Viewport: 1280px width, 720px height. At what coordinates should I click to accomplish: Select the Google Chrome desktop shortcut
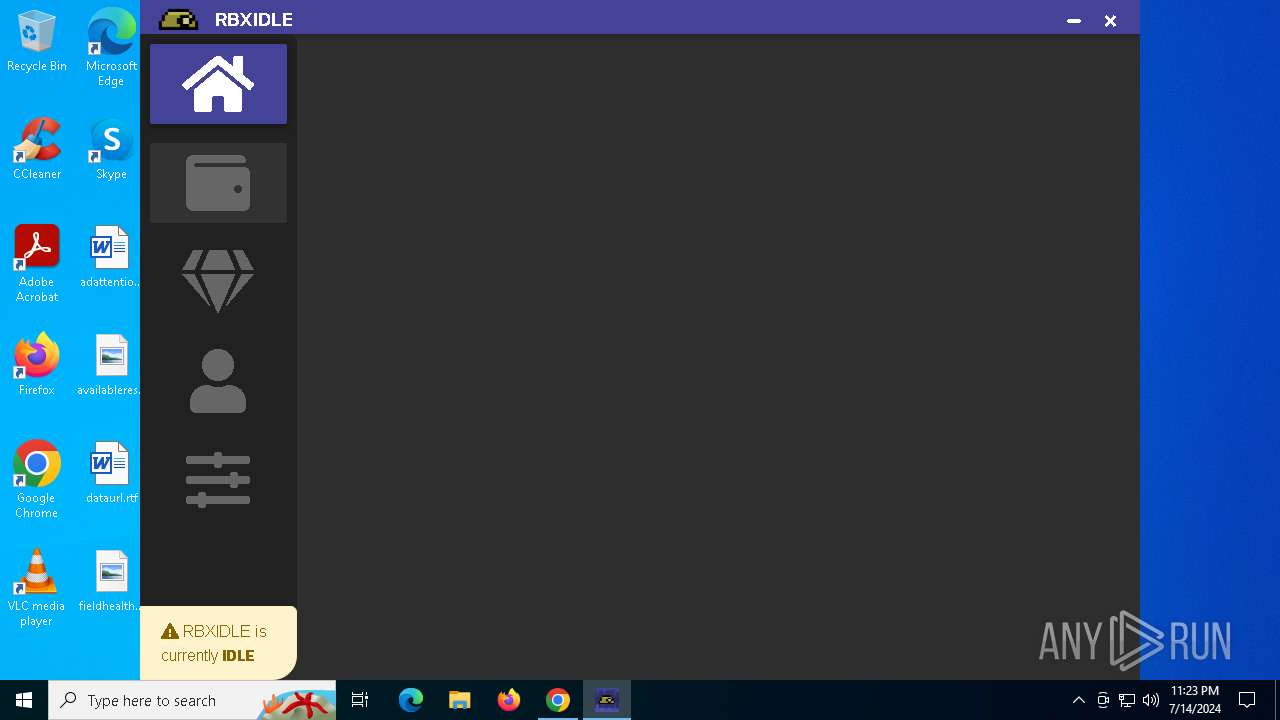tap(37, 480)
